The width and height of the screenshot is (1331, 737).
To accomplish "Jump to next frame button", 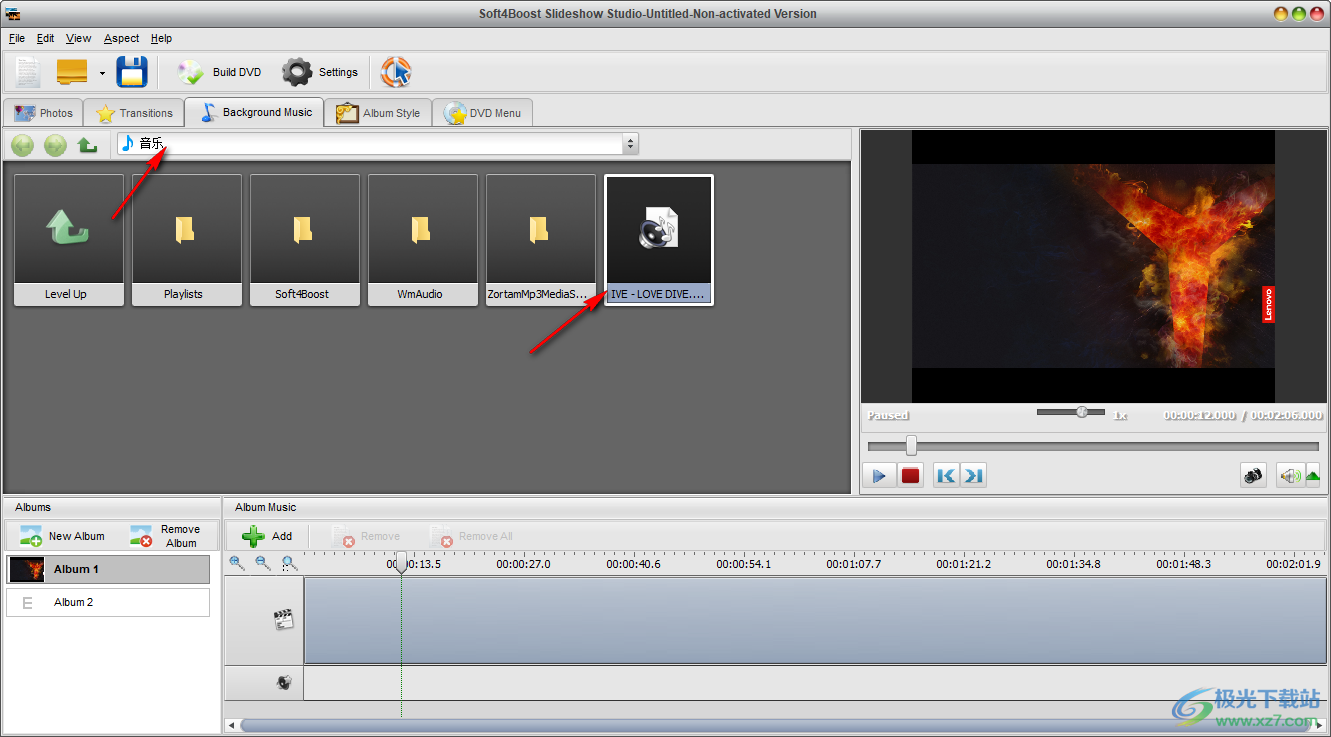I will [973, 475].
